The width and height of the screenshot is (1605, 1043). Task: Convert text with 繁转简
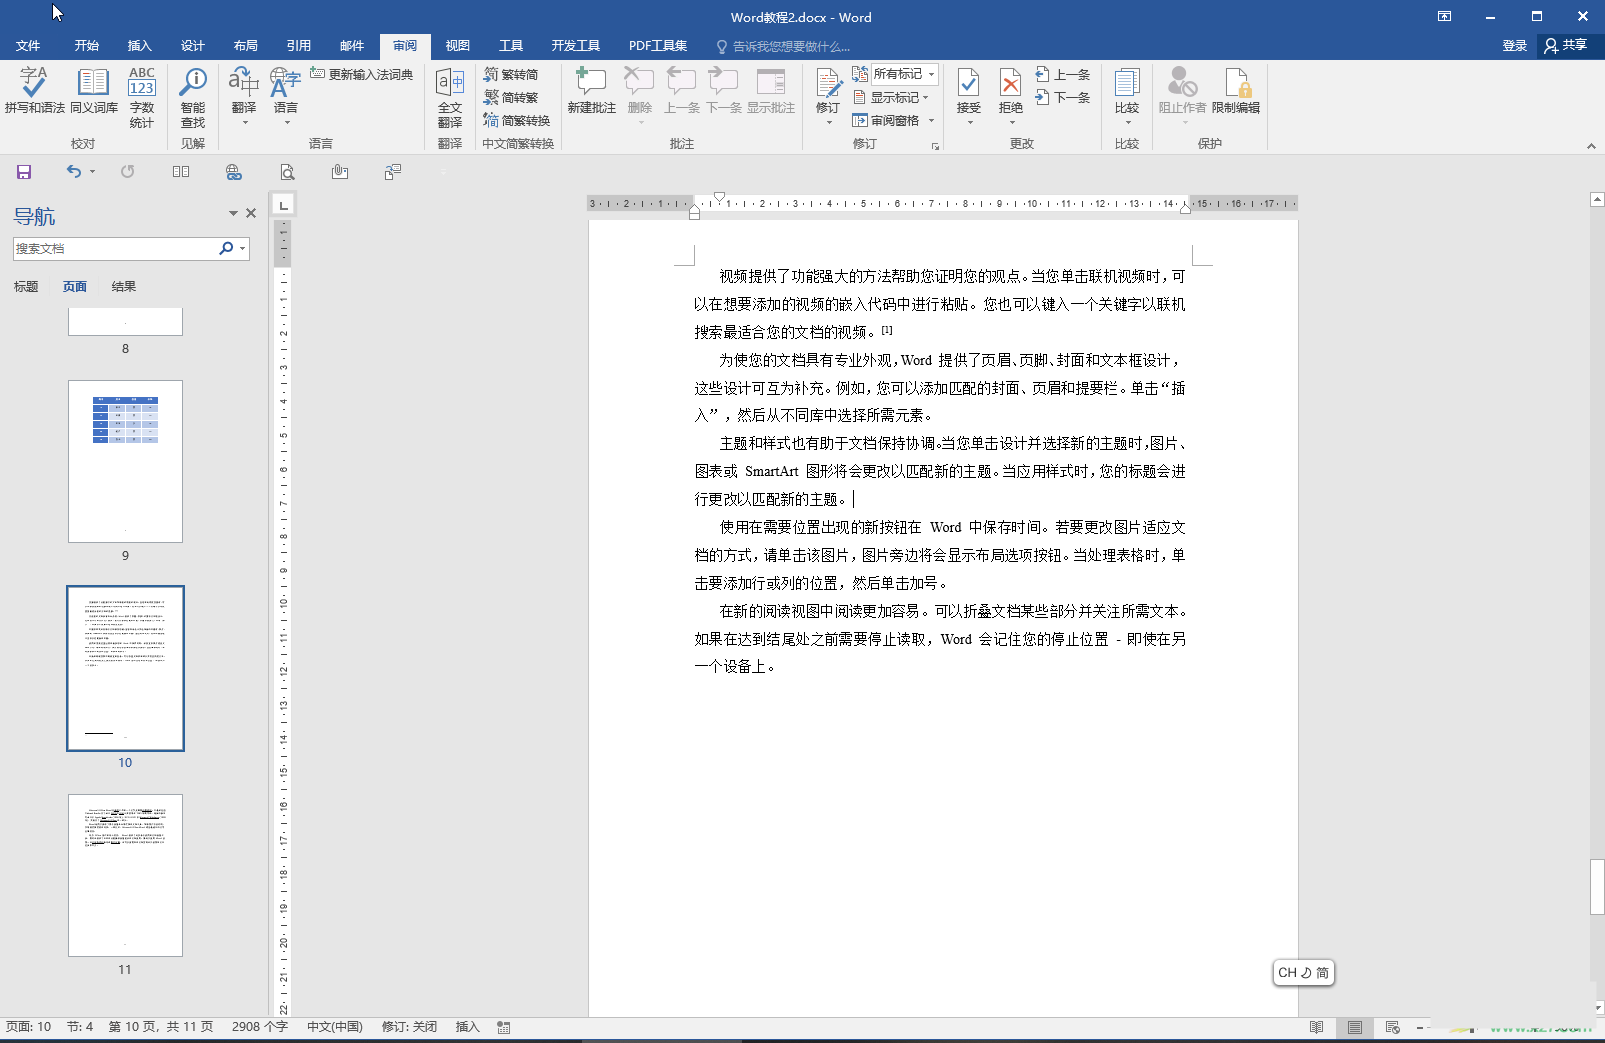point(511,75)
